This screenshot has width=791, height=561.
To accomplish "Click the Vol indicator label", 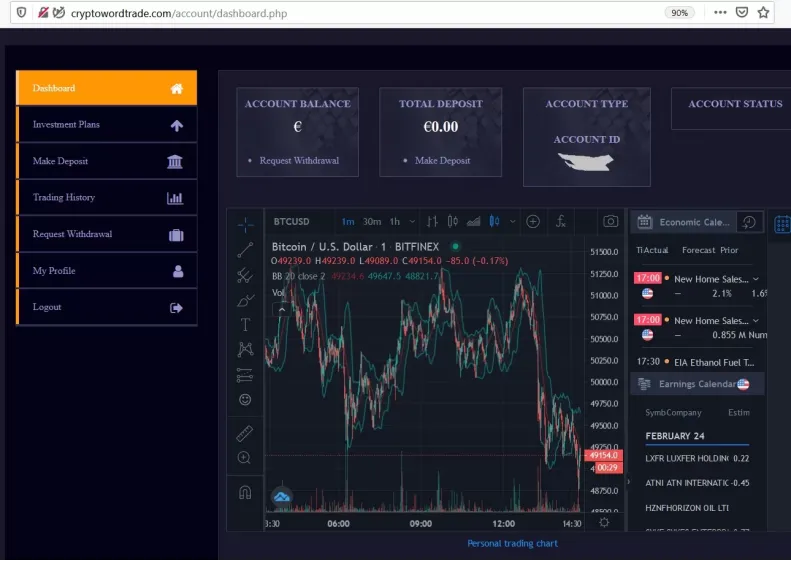I will (277, 293).
